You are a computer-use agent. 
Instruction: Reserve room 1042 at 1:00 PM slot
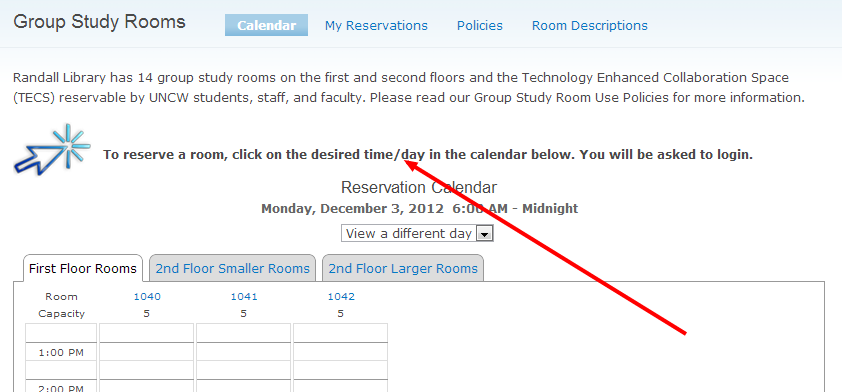tap(340, 352)
